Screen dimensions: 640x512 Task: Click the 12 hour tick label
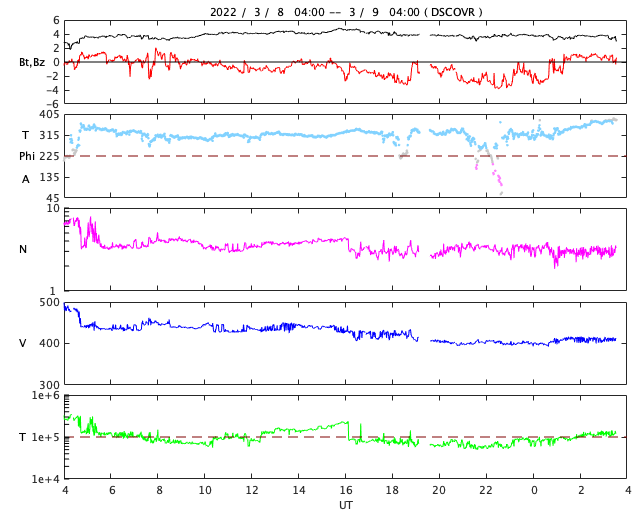click(252, 490)
